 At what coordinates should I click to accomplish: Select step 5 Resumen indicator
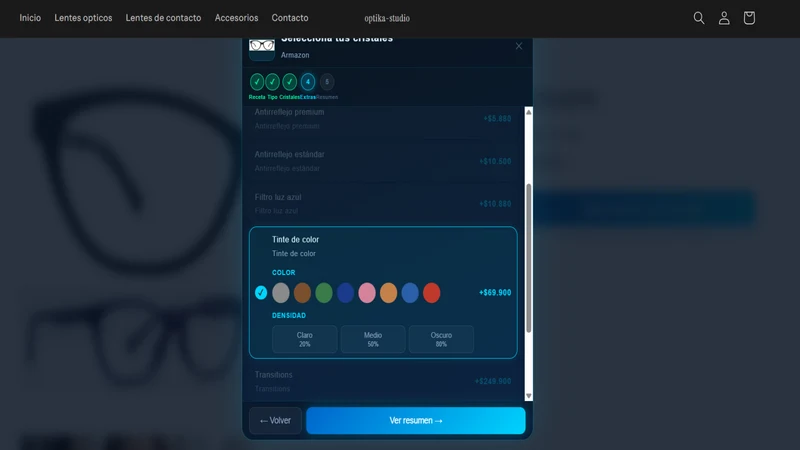pos(327,82)
